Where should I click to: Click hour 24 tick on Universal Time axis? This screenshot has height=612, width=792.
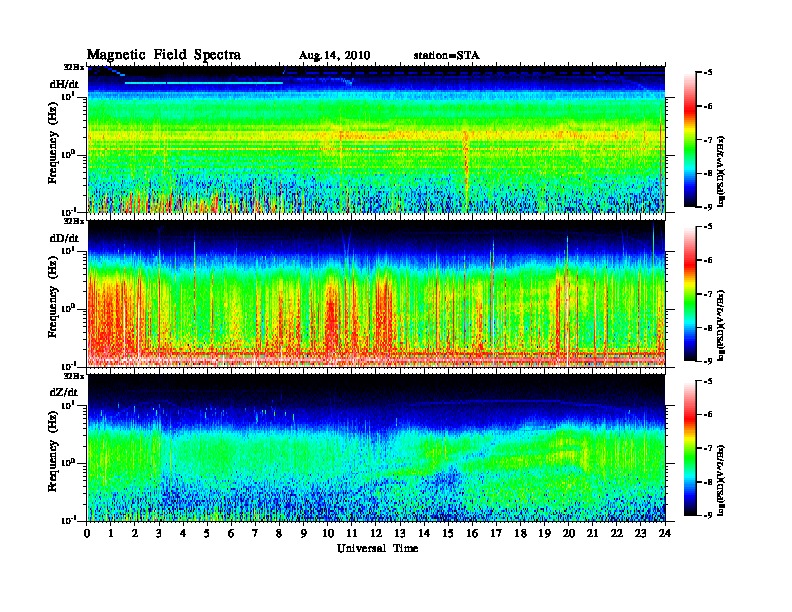pyautogui.click(x=665, y=533)
